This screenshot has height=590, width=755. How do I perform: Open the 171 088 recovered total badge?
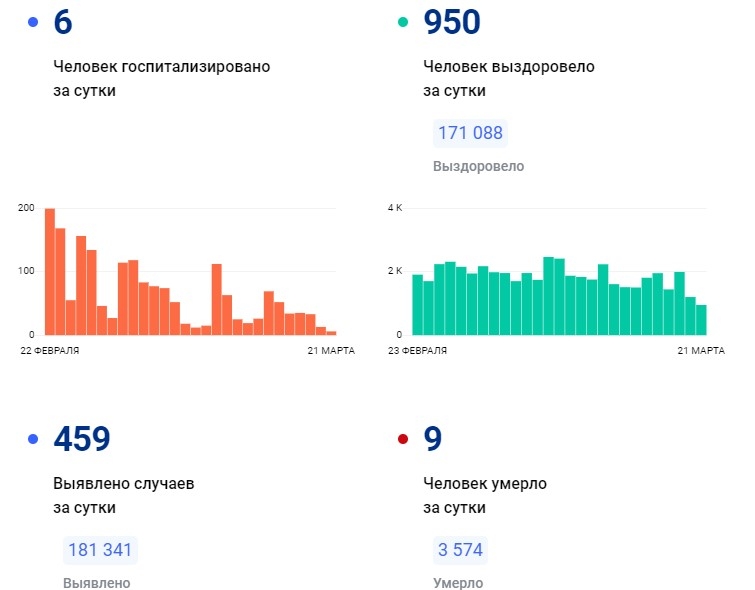point(470,133)
